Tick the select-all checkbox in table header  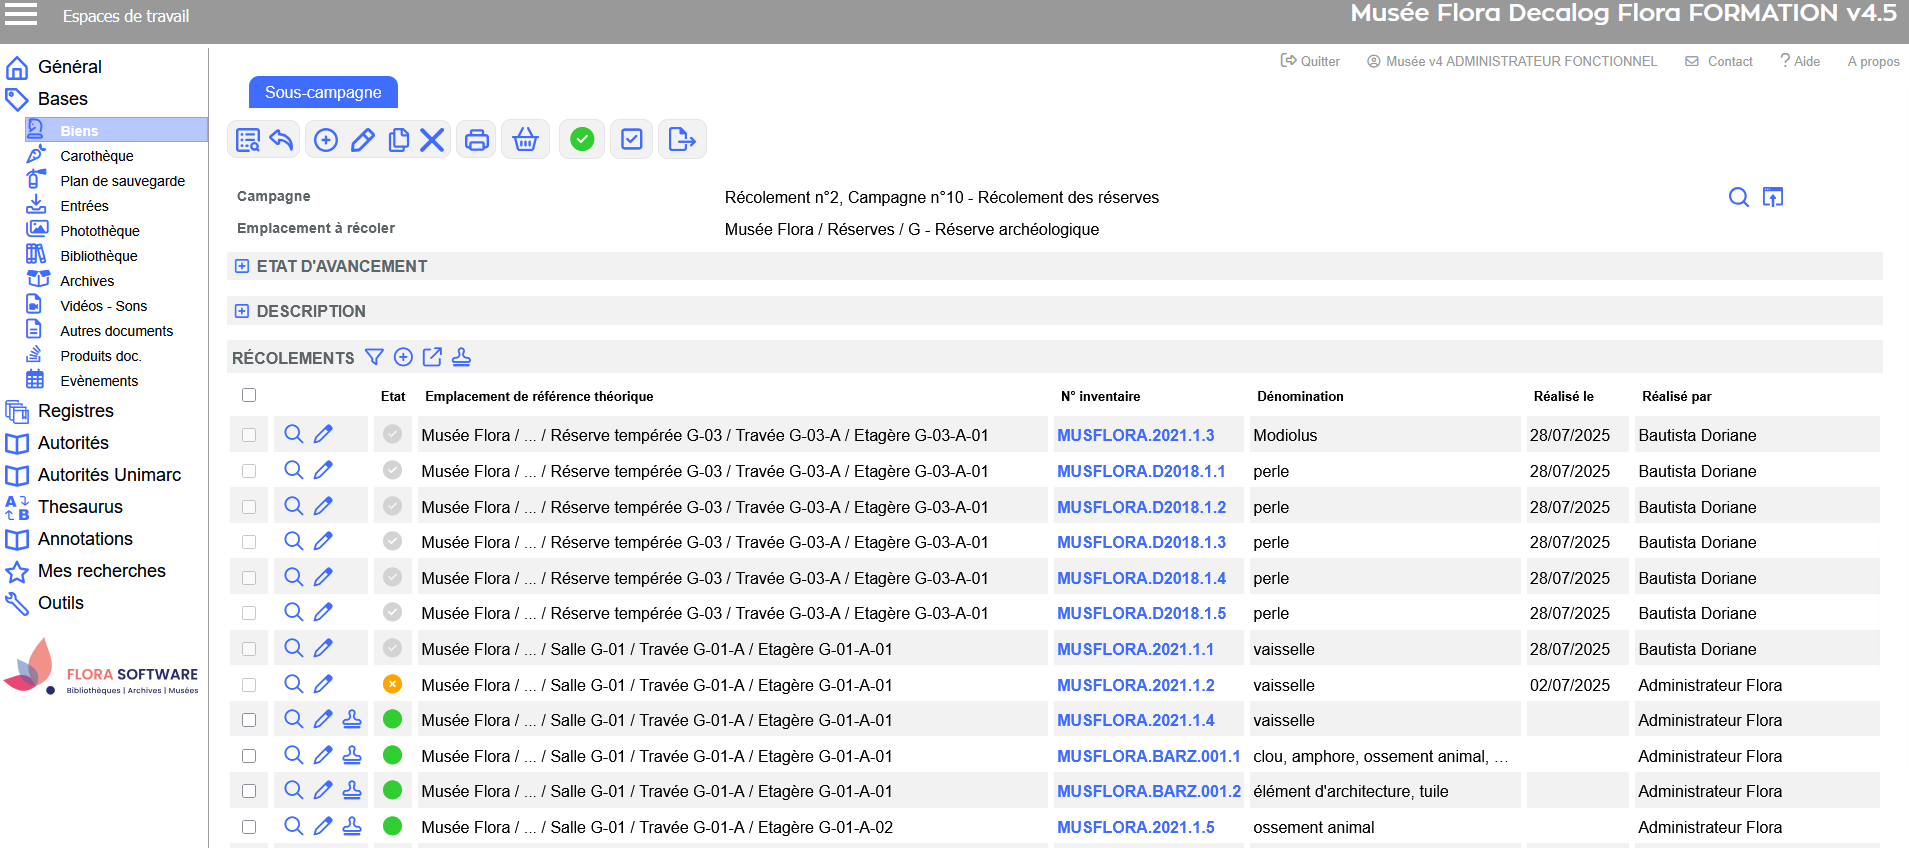(249, 395)
